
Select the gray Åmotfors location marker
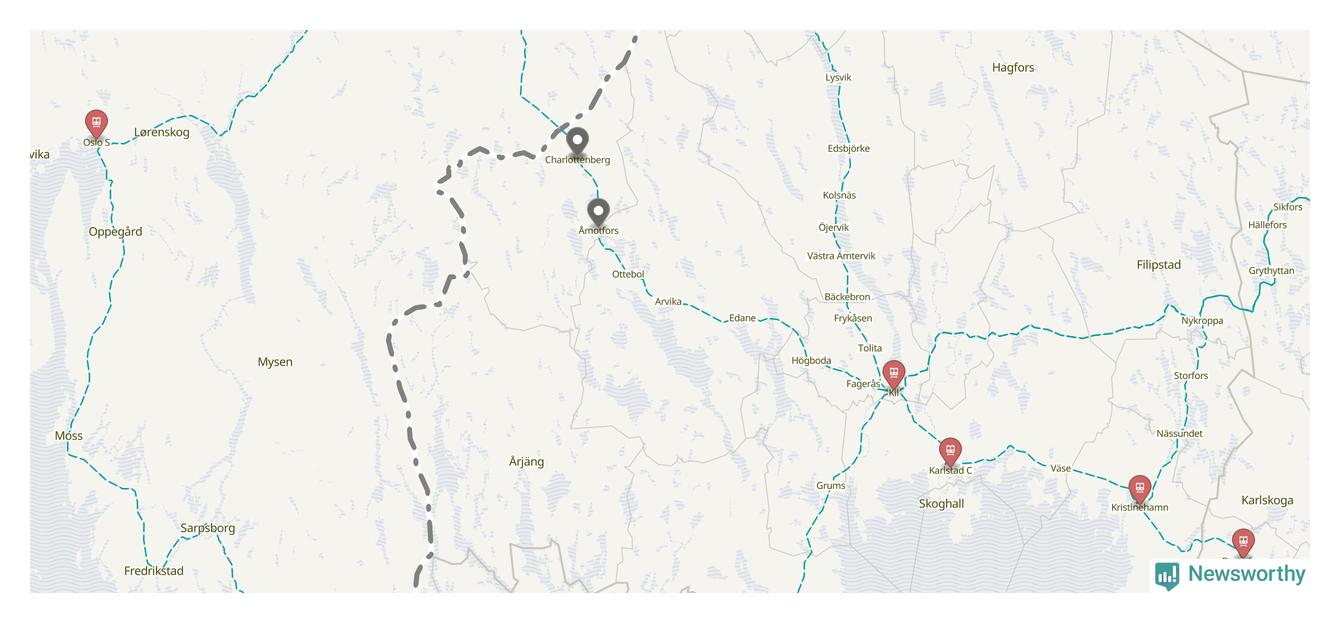598,213
